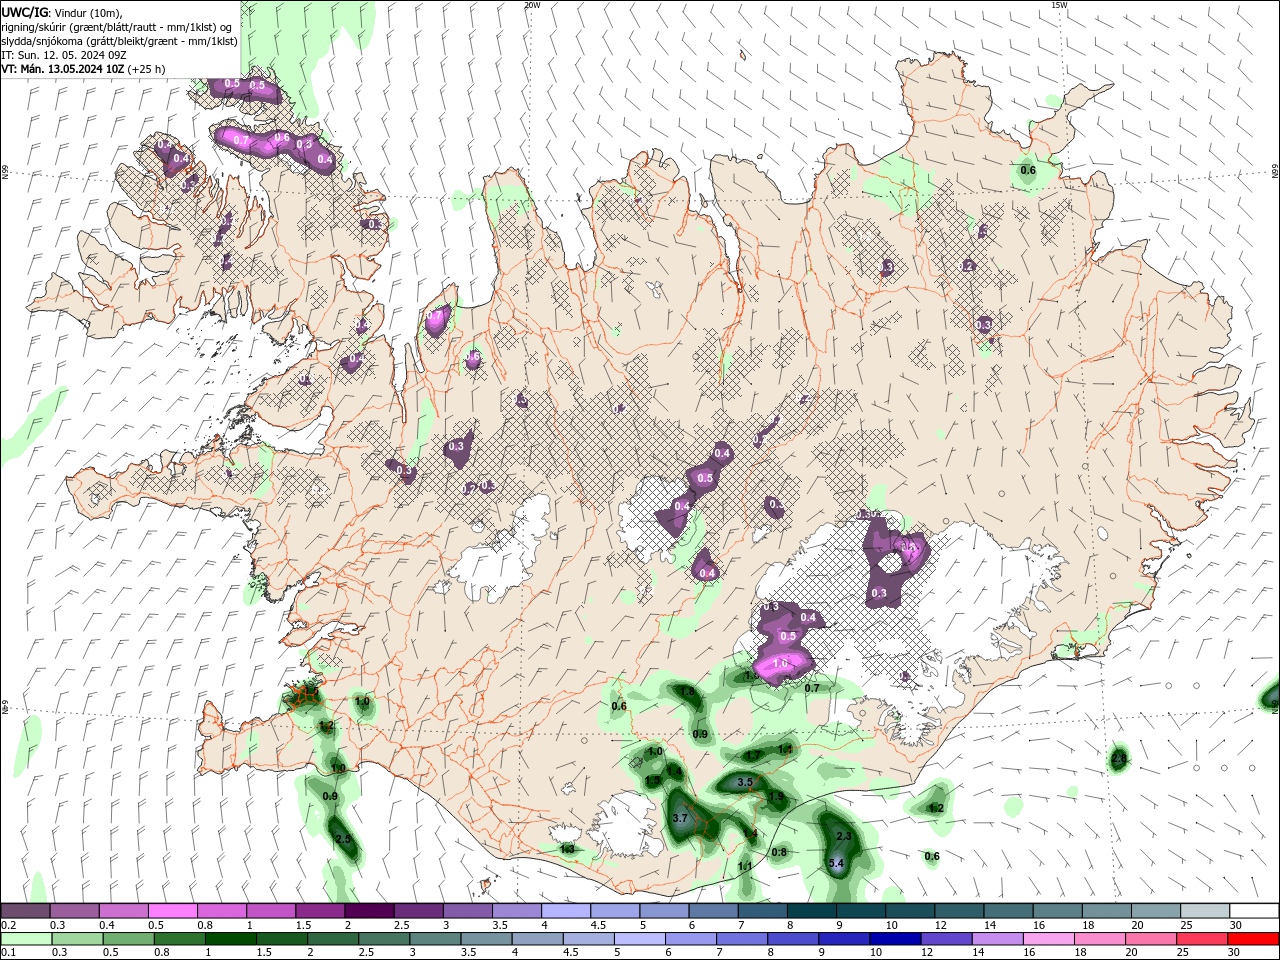The image size is (1280, 960).
Task: Click the pale green 0.1 swatch in rain legend
Action: (25, 939)
